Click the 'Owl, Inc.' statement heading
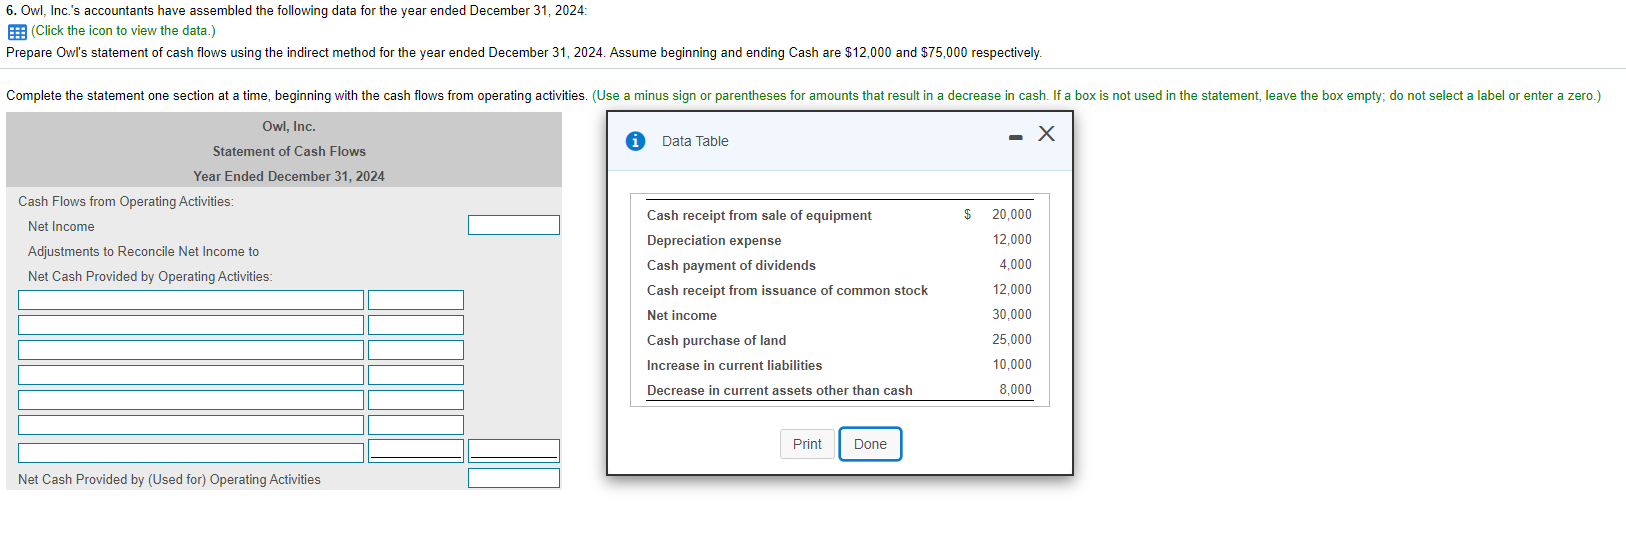This screenshot has width=1626, height=544. pyautogui.click(x=289, y=126)
